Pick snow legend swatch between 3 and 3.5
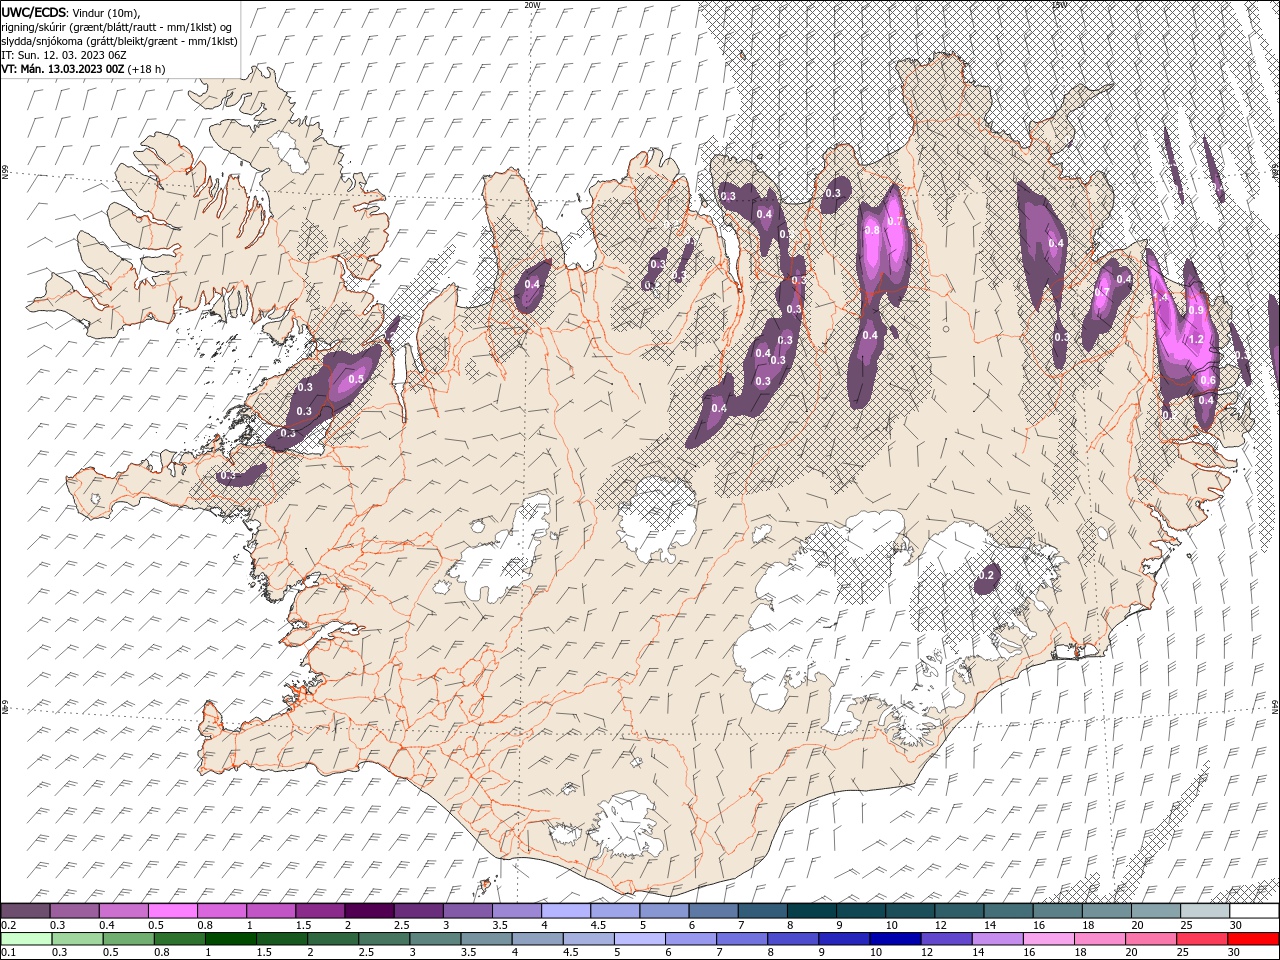This screenshot has width=1280, height=960. (468, 911)
